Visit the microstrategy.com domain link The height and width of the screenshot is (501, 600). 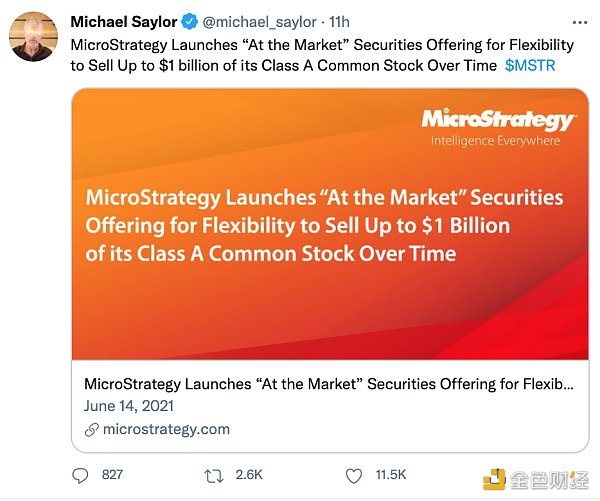166,429
